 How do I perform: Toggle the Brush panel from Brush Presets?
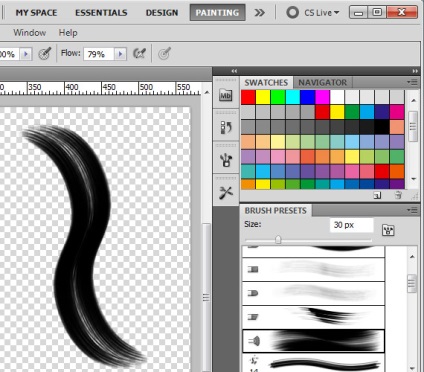coord(388,230)
